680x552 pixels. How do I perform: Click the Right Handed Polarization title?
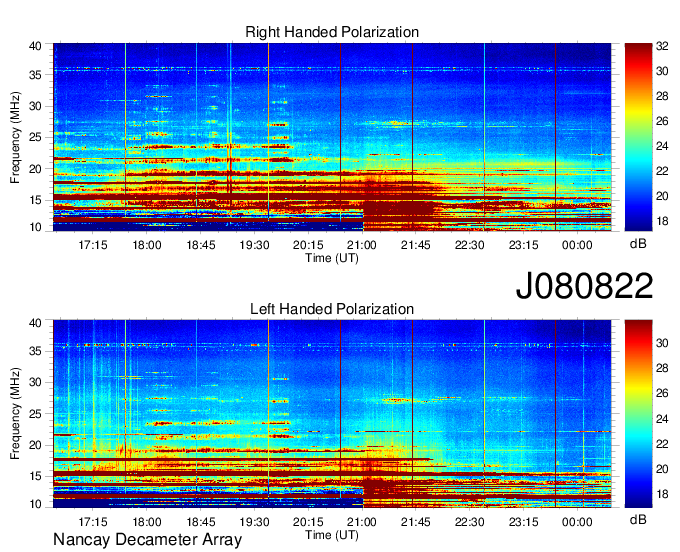point(332,32)
